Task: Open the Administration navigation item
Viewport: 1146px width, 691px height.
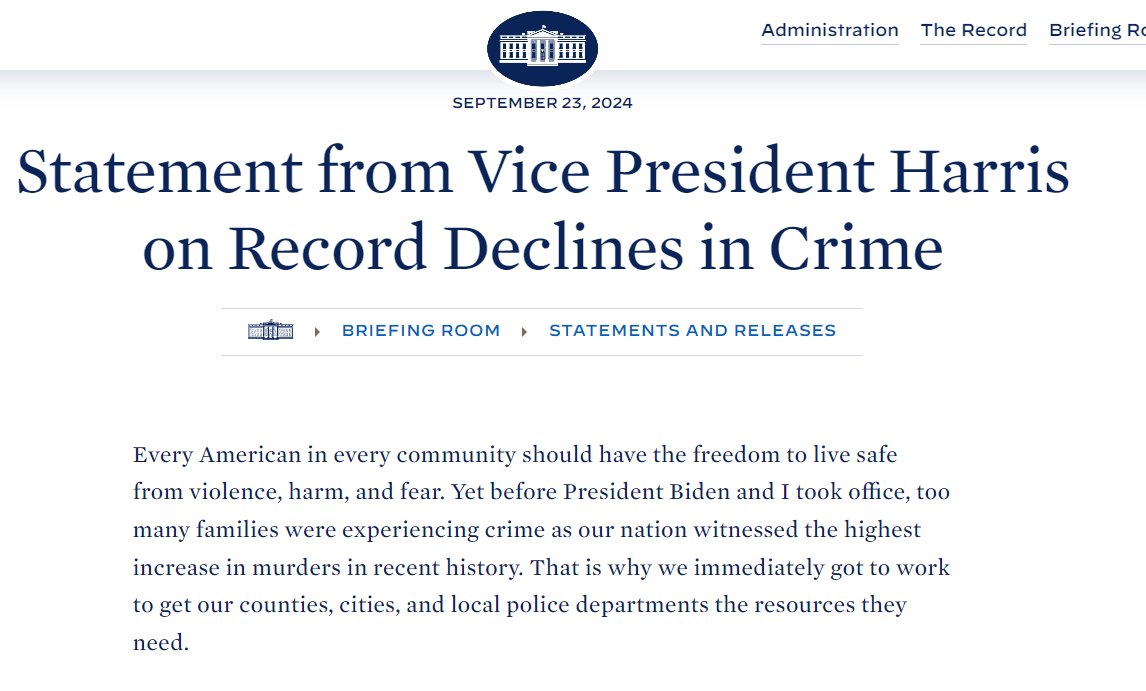Action: coord(830,30)
